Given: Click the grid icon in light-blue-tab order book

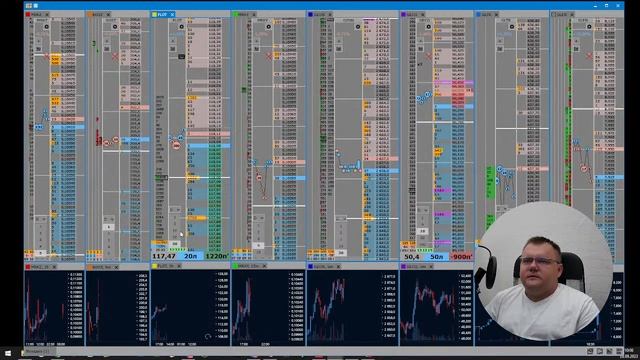Looking at the screenshot, I should coord(500,49).
